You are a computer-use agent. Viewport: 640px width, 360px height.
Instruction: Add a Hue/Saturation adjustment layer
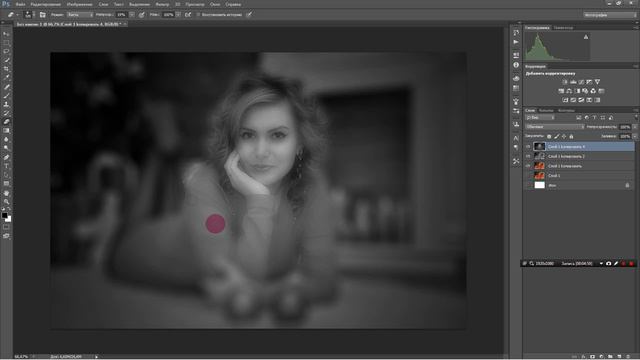[561, 91]
